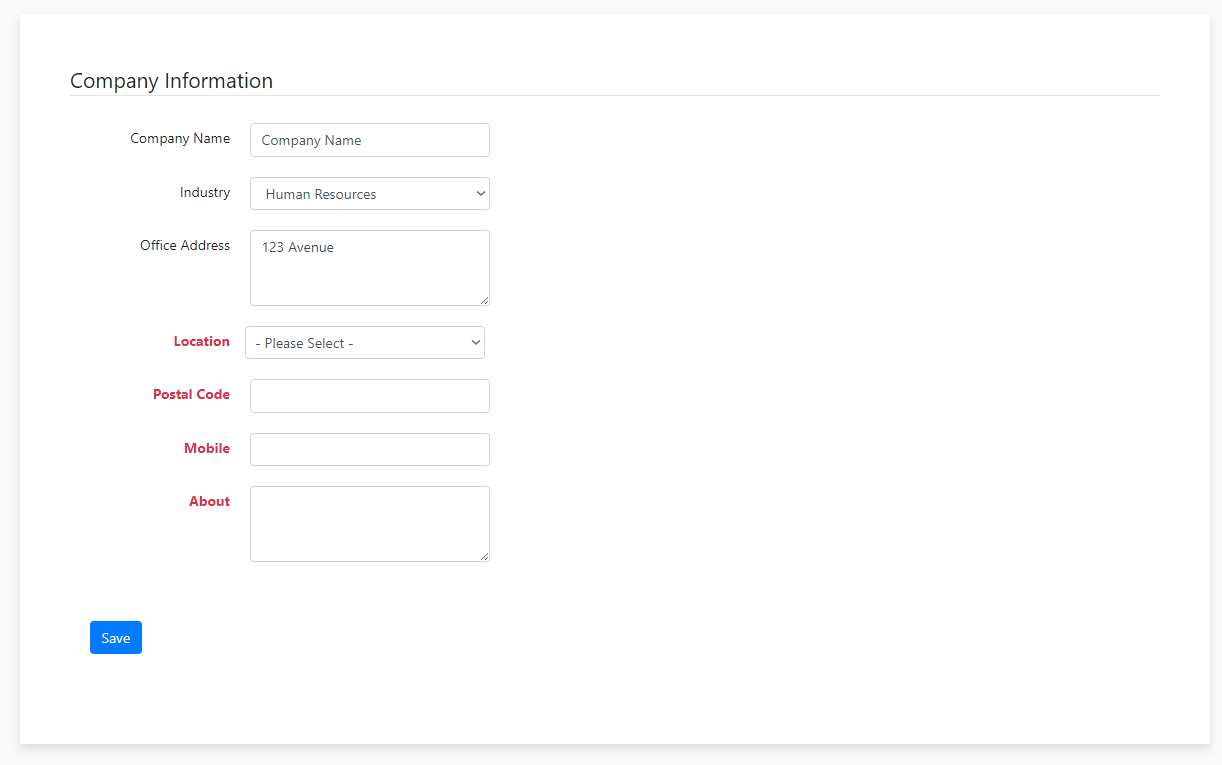The width and height of the screenshot is (1222, 765).
Task: Click '- Please Select -' in the Location dropdown
Action: (304, 343)
